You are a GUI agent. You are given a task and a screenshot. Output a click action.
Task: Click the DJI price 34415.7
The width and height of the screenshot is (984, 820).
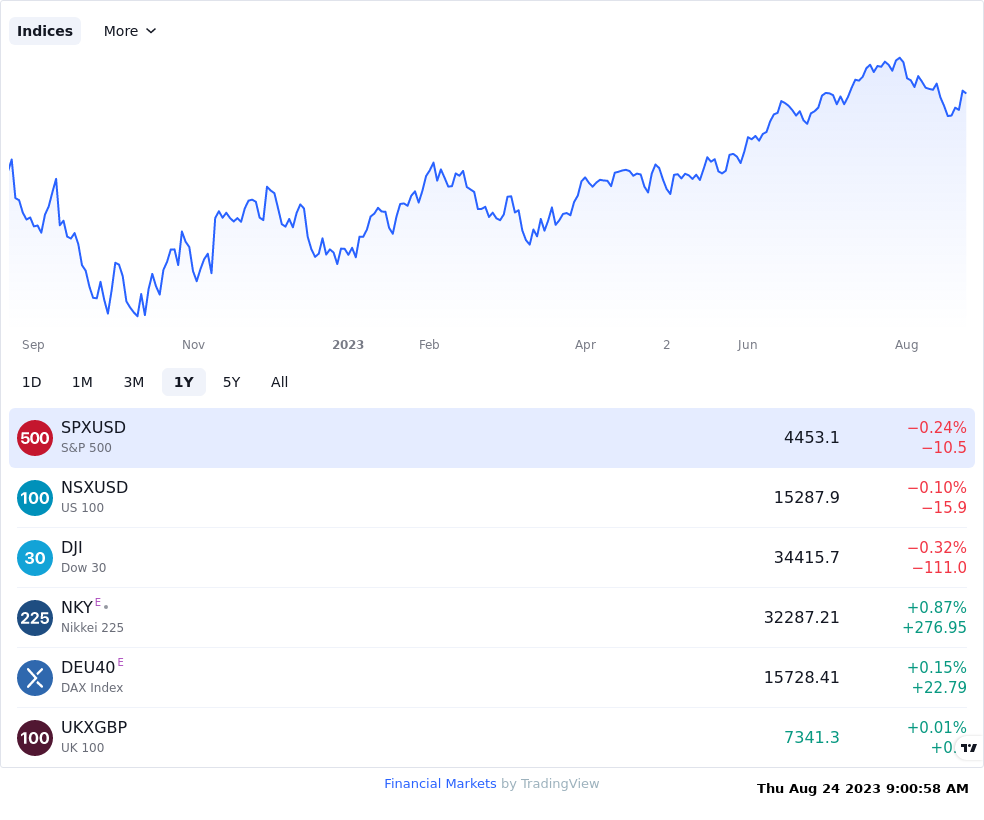point(806,557)
